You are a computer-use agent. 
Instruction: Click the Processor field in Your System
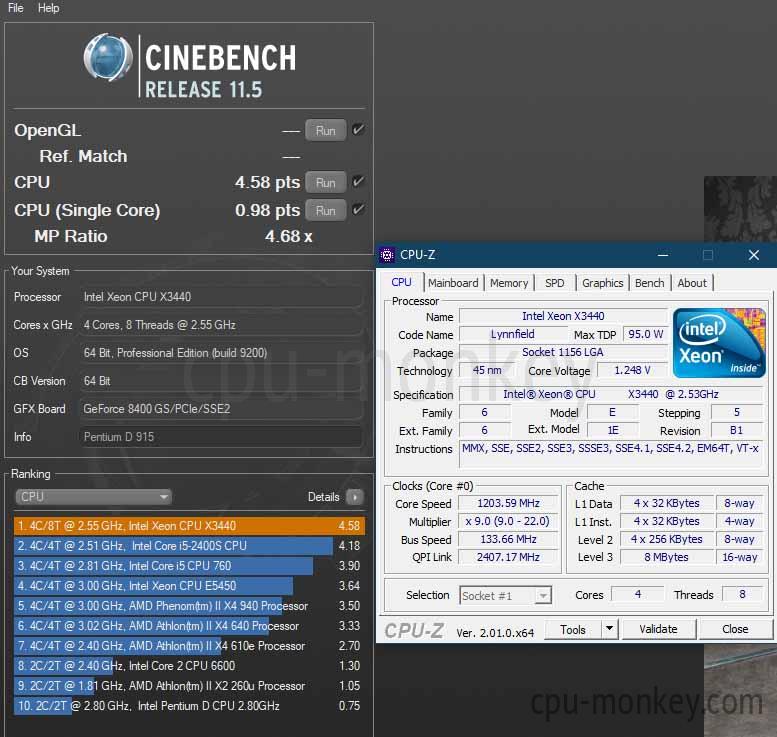pyautogui.click(x=221, y=297)
